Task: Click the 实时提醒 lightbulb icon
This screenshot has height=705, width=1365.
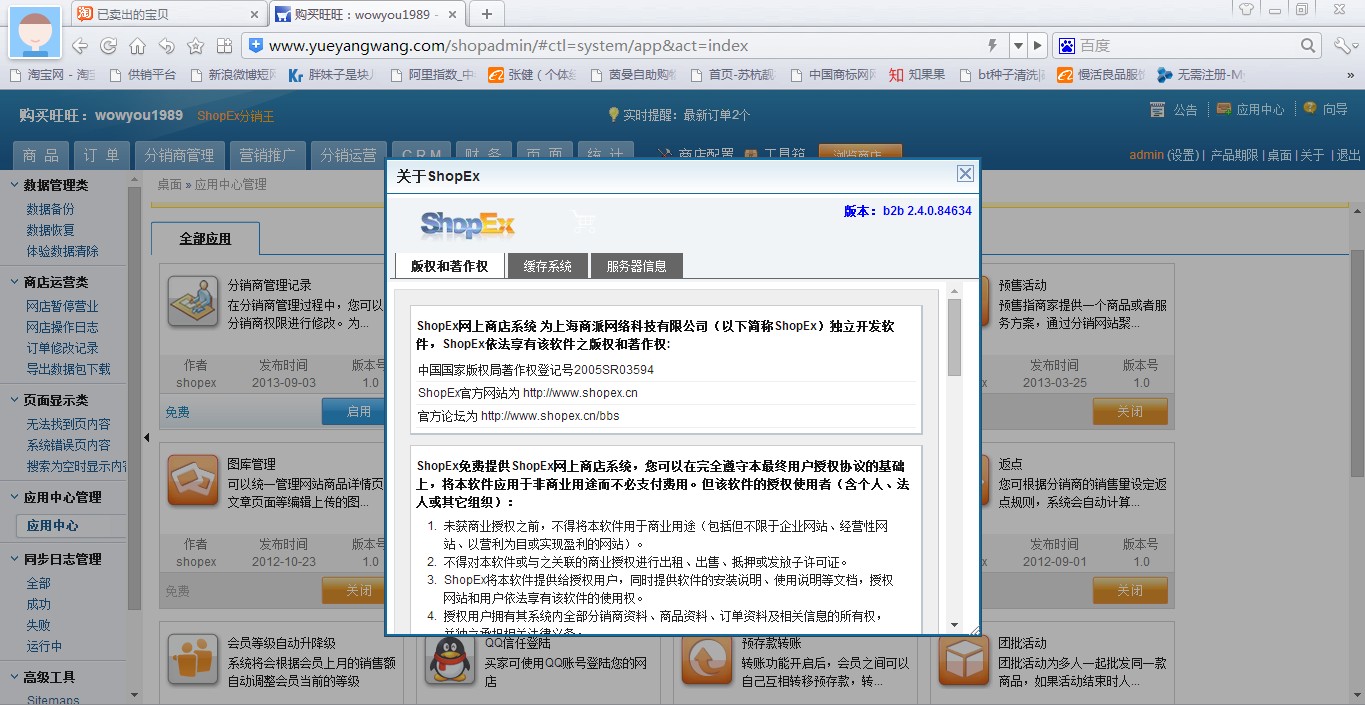Action: 614,115
